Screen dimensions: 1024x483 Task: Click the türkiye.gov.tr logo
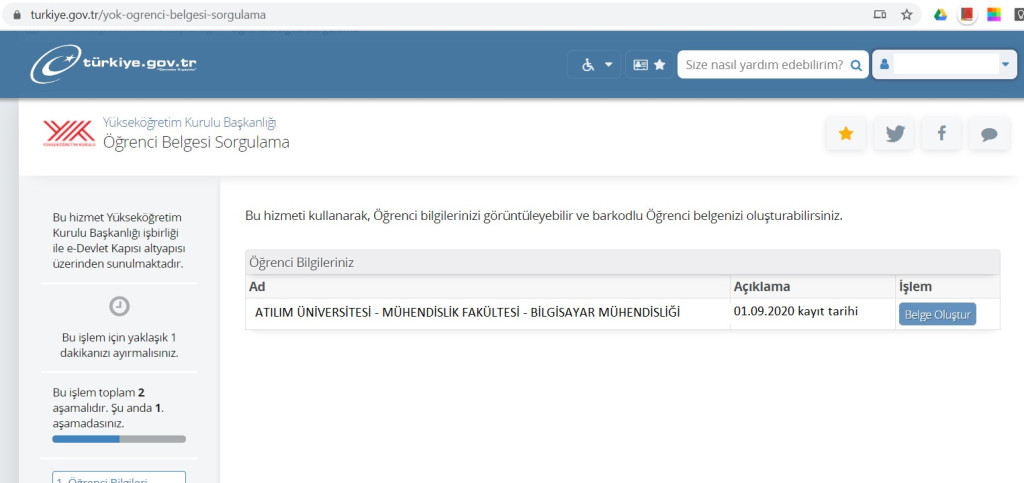(x=113, y=64)
